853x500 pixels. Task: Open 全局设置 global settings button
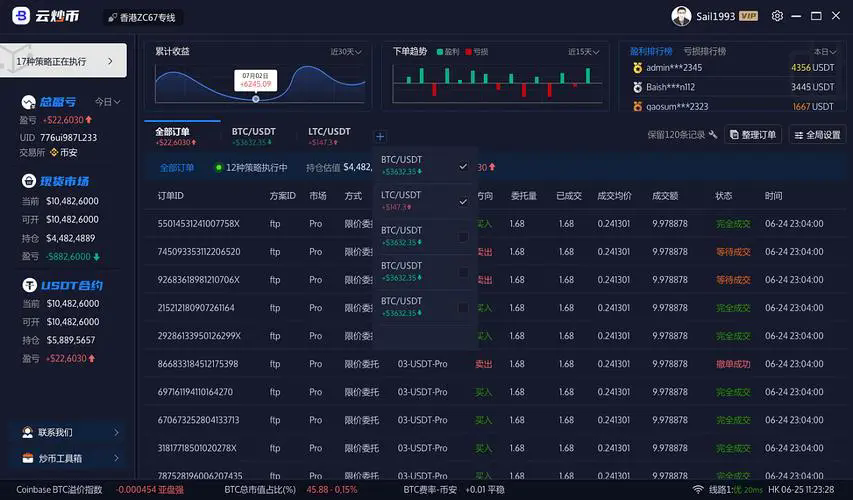pyautogui.click(x=816, y=135)
